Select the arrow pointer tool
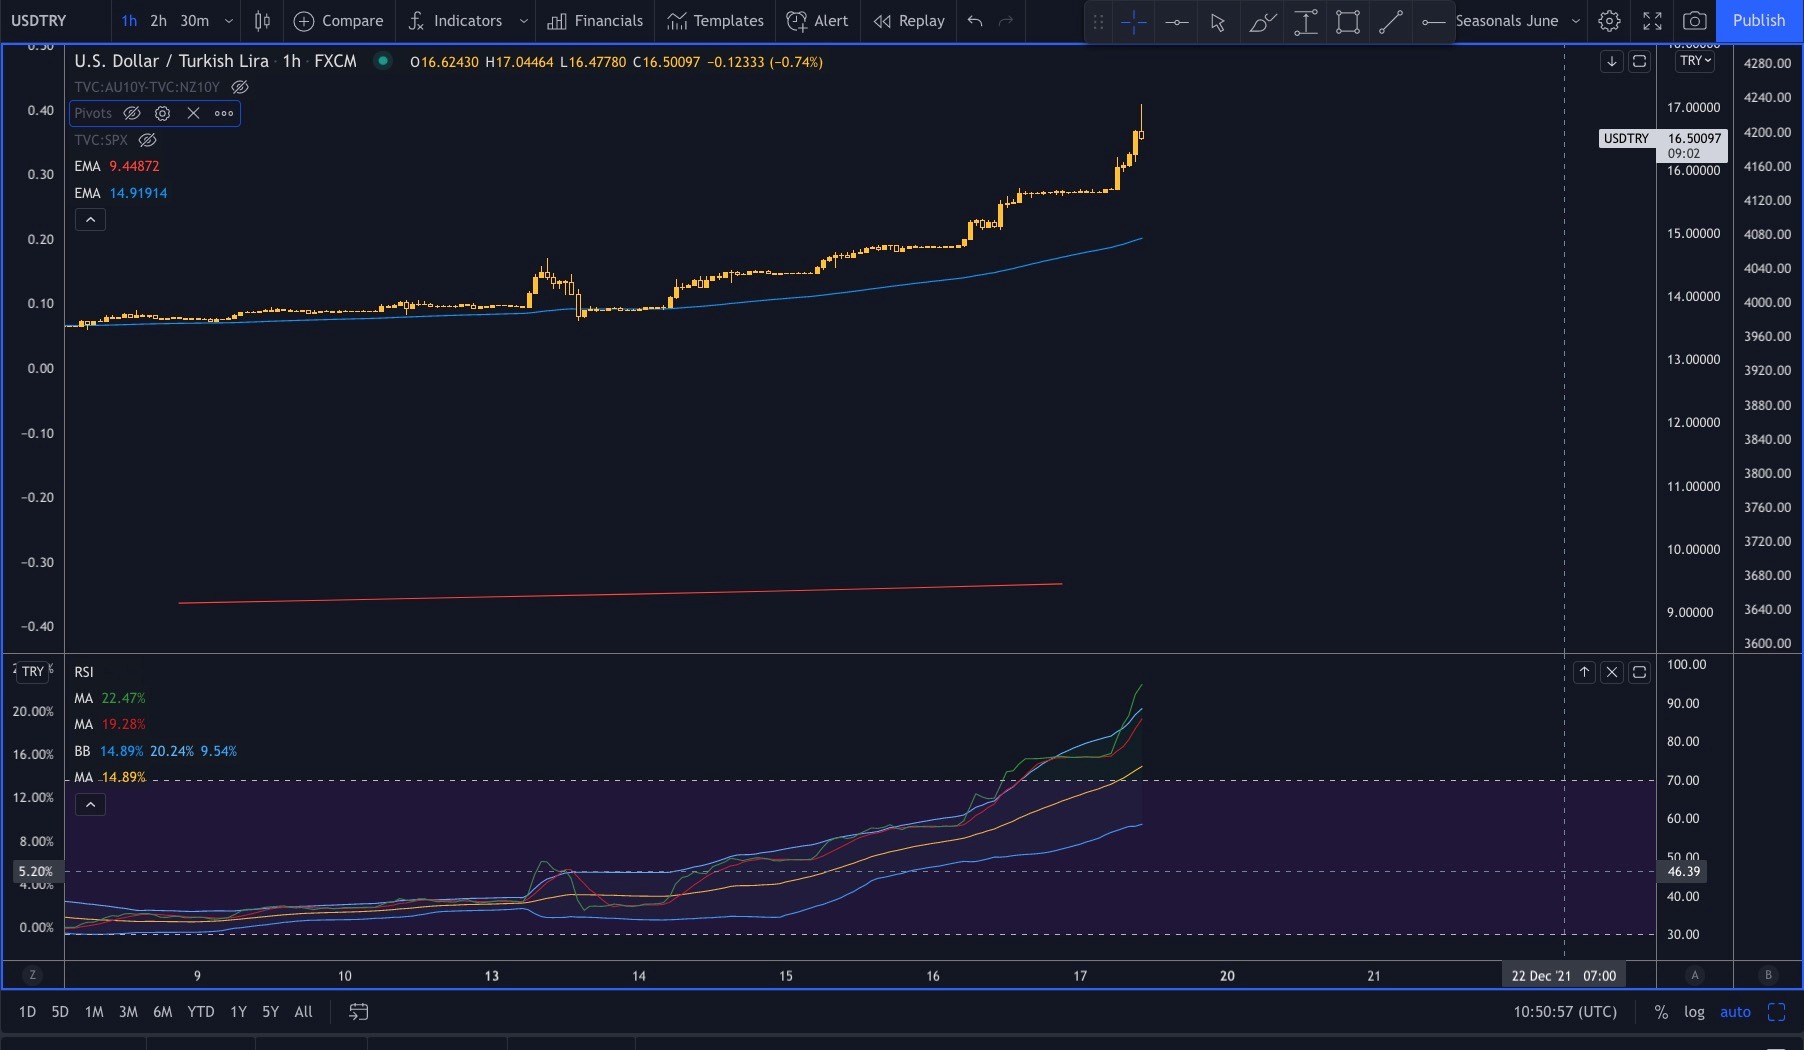The height and width of the screenshot is (1050, 1804). (1218, 22)
